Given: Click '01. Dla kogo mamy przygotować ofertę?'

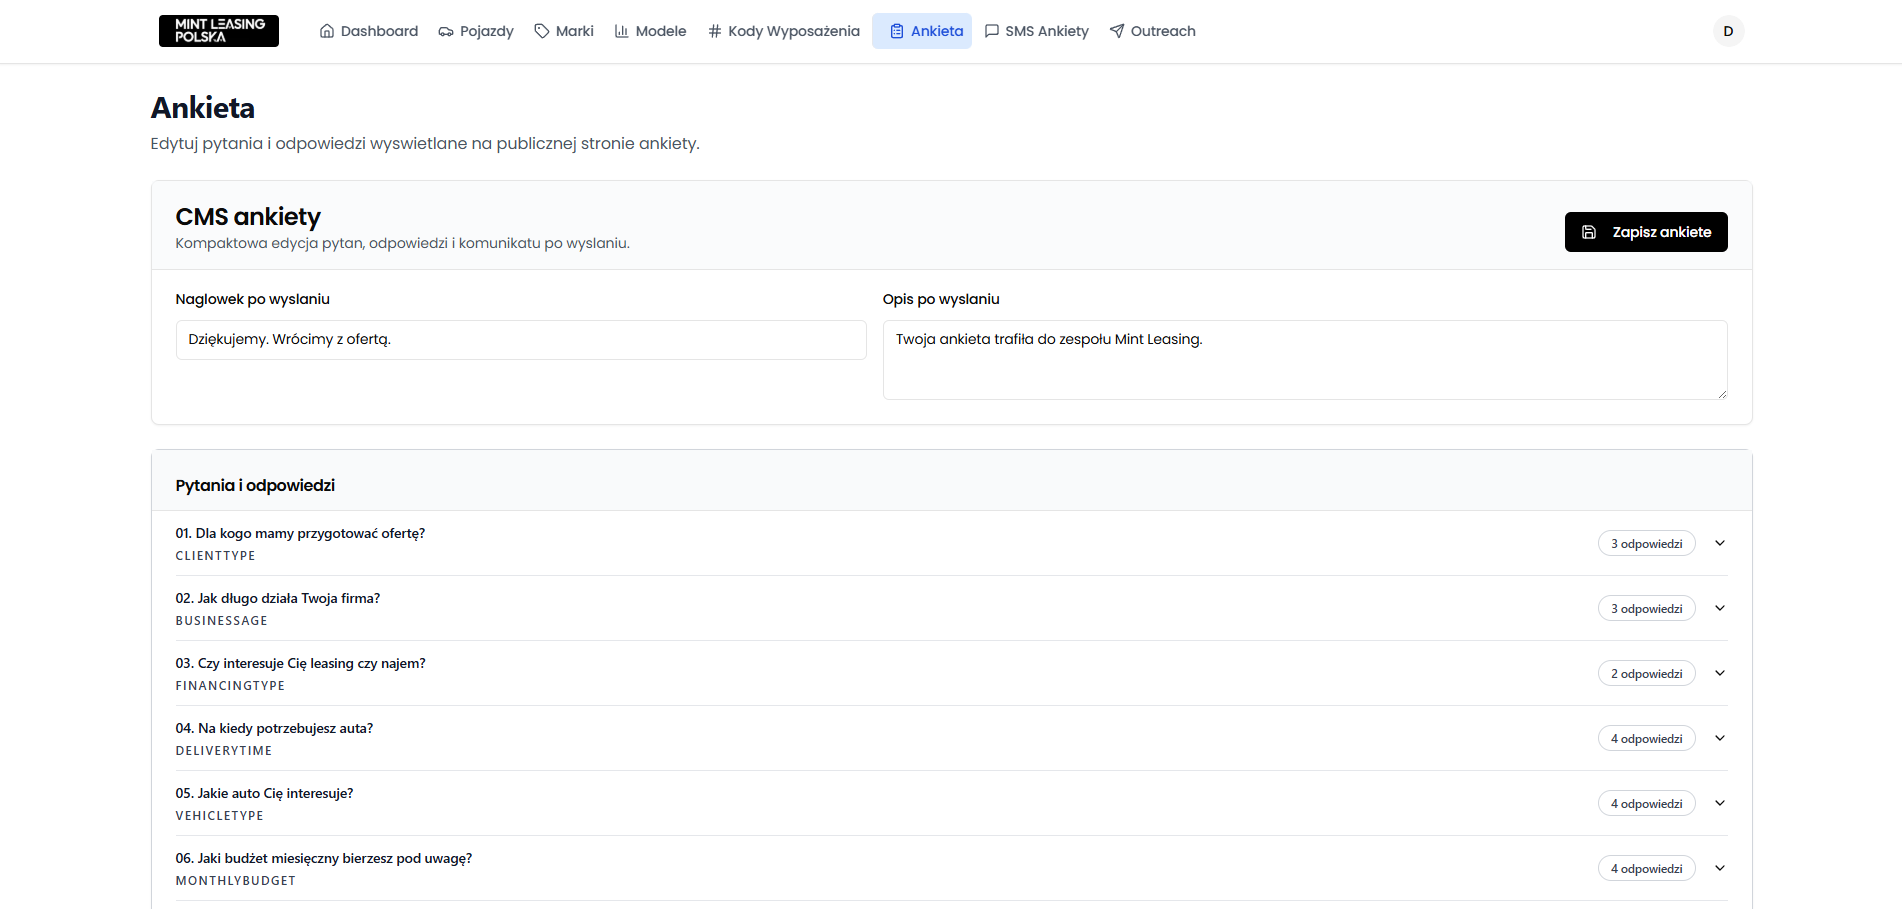Looking at the screenshot, I should pos(300,534).
